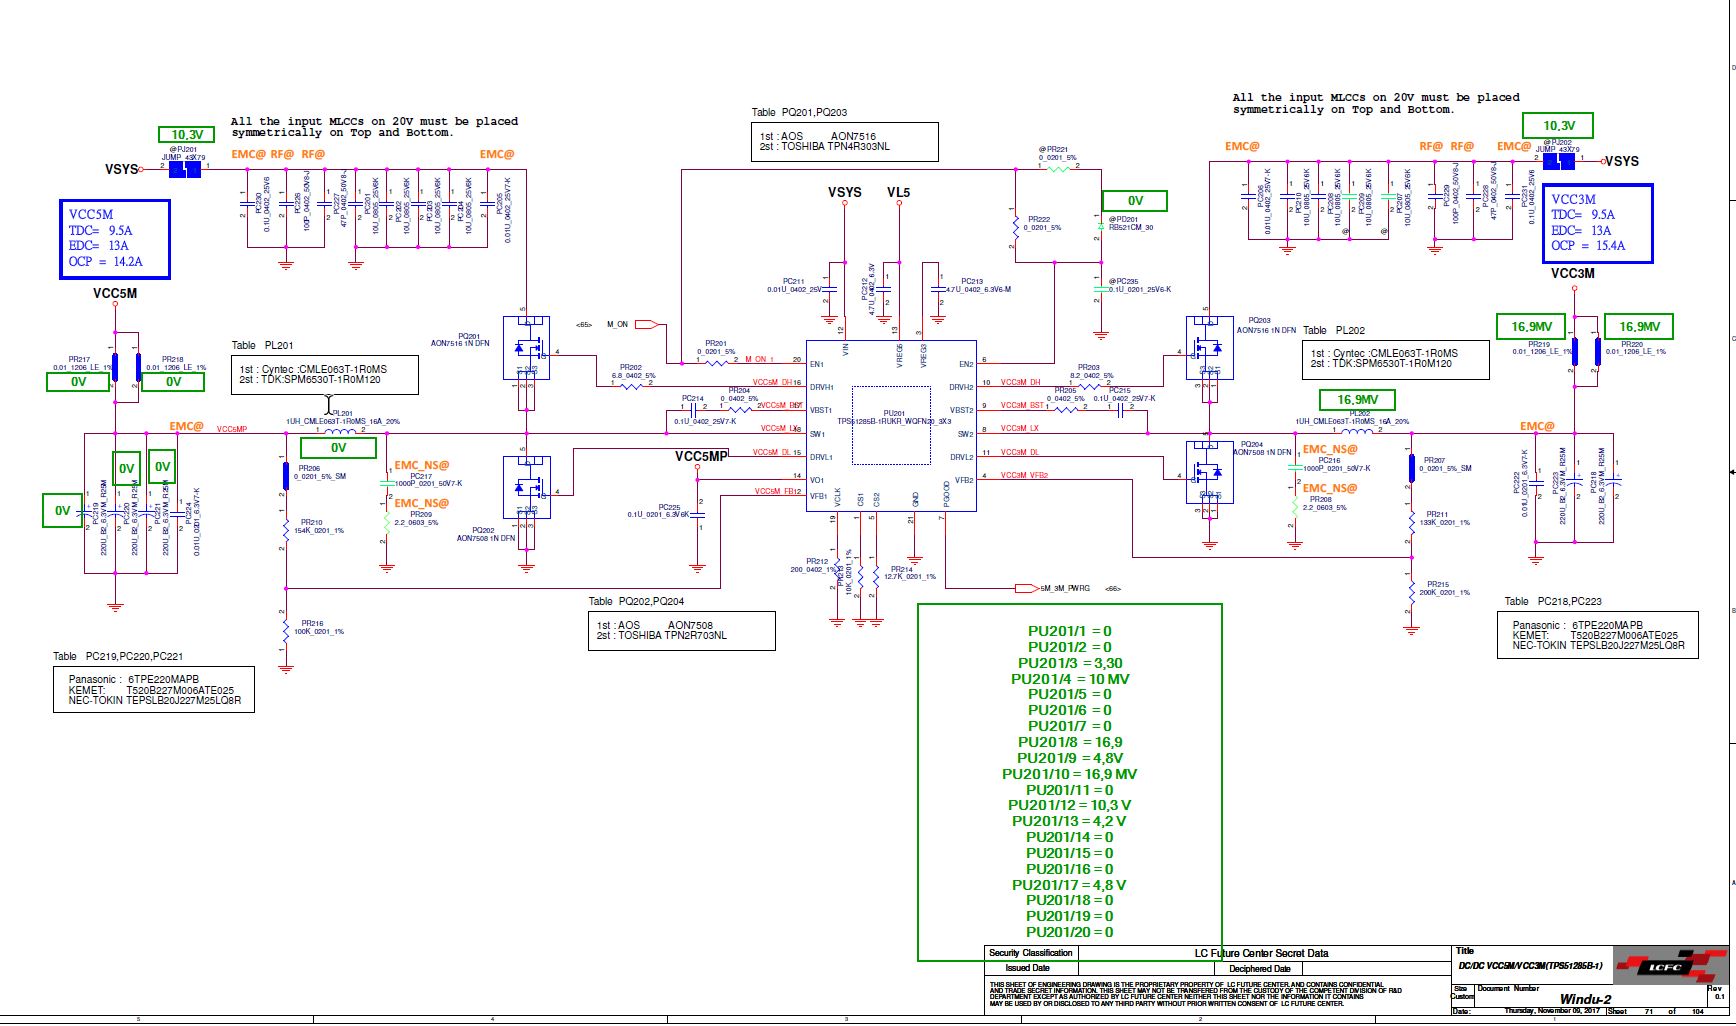The width and height of the screenshot is (1736, 1026).
Task: Select the 16,9MV label above PL202
Action: click(x=1358, y=399)
